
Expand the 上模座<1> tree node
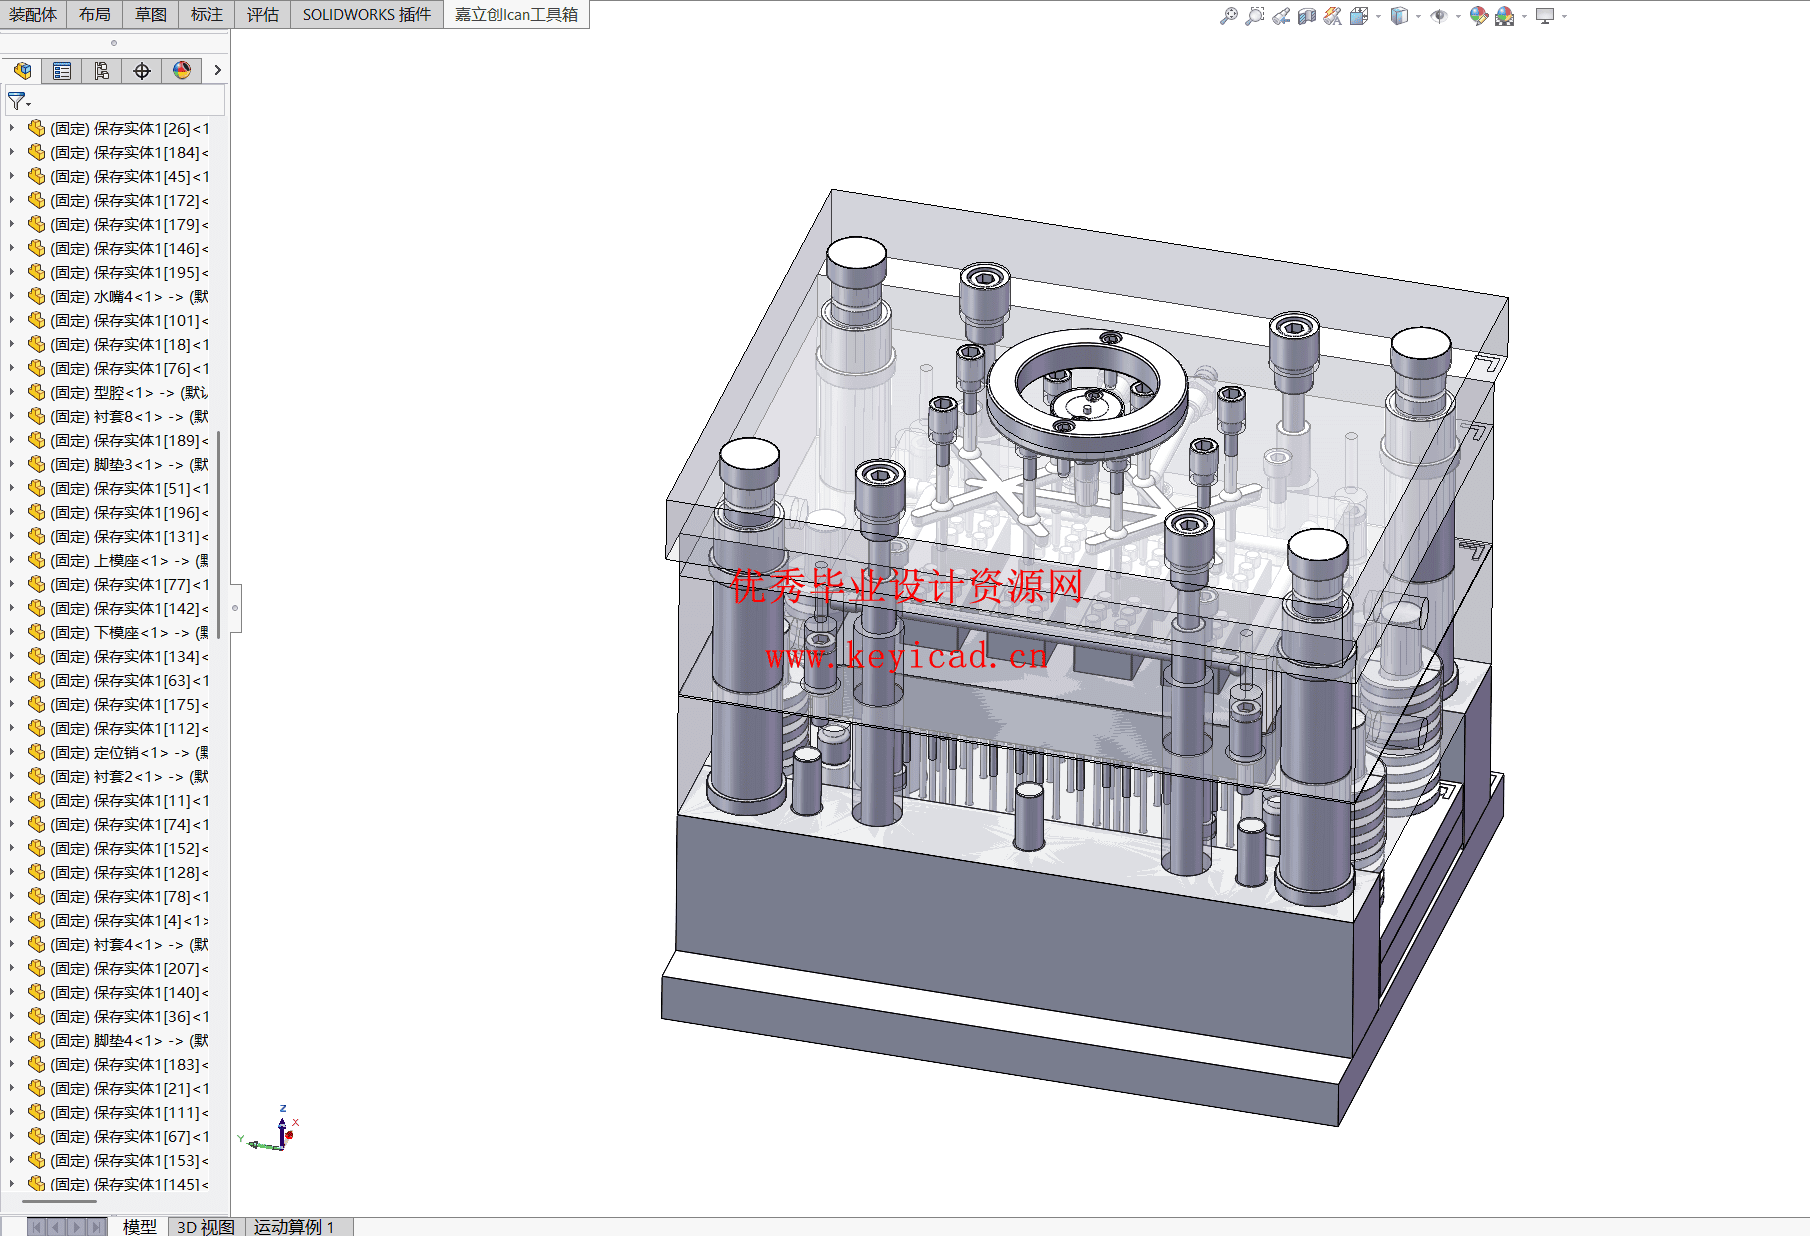[11, 560]
